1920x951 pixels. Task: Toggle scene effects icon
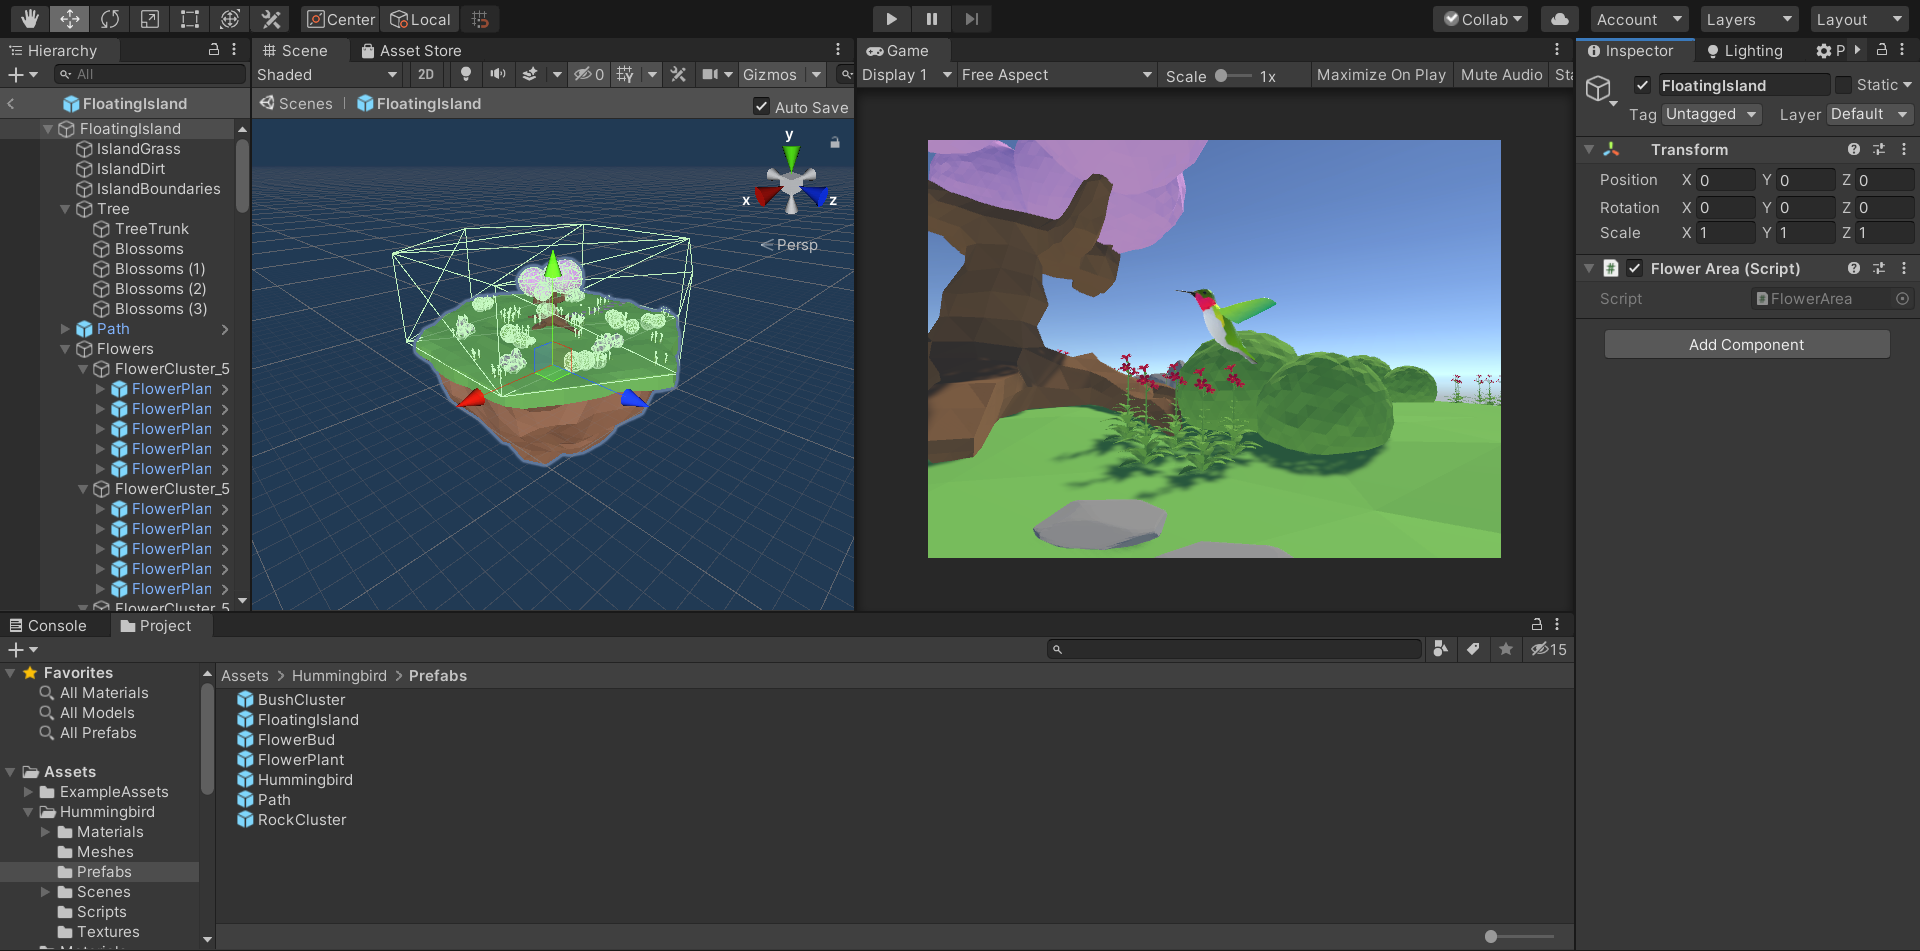tap(530, 74)
